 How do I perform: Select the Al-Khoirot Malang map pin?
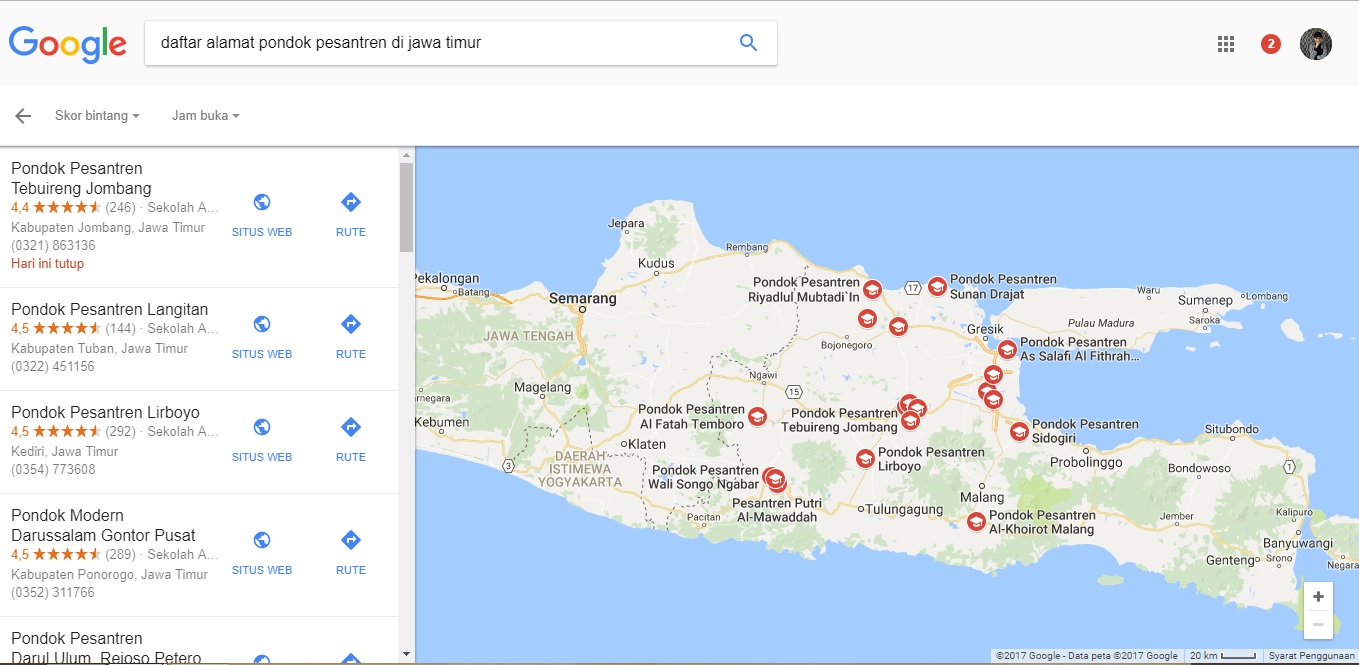pos(976,521)
